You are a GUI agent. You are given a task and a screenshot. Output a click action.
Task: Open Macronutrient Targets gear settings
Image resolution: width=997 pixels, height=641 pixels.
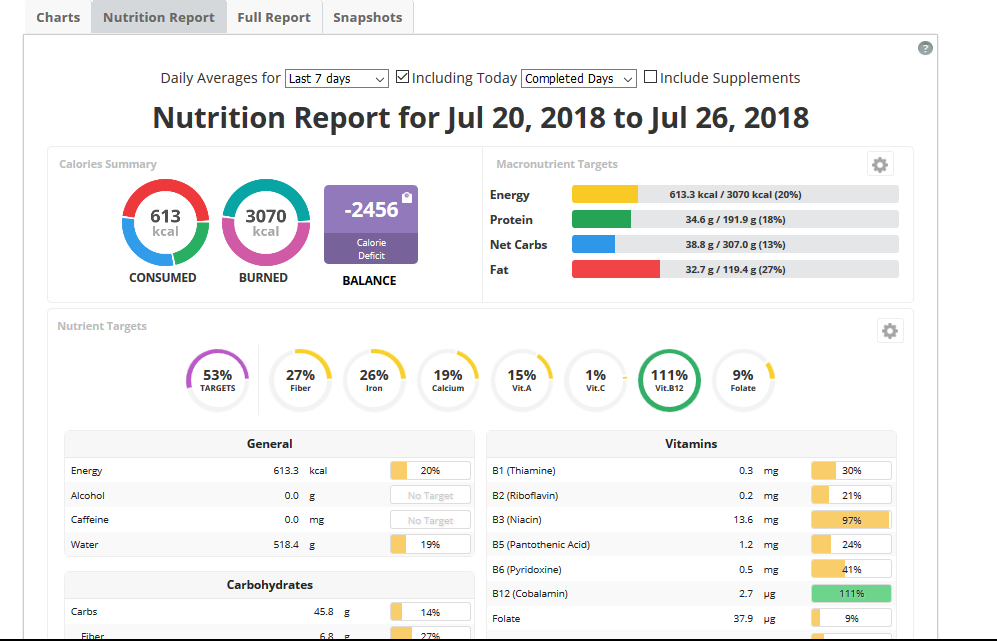pos(880,165)
